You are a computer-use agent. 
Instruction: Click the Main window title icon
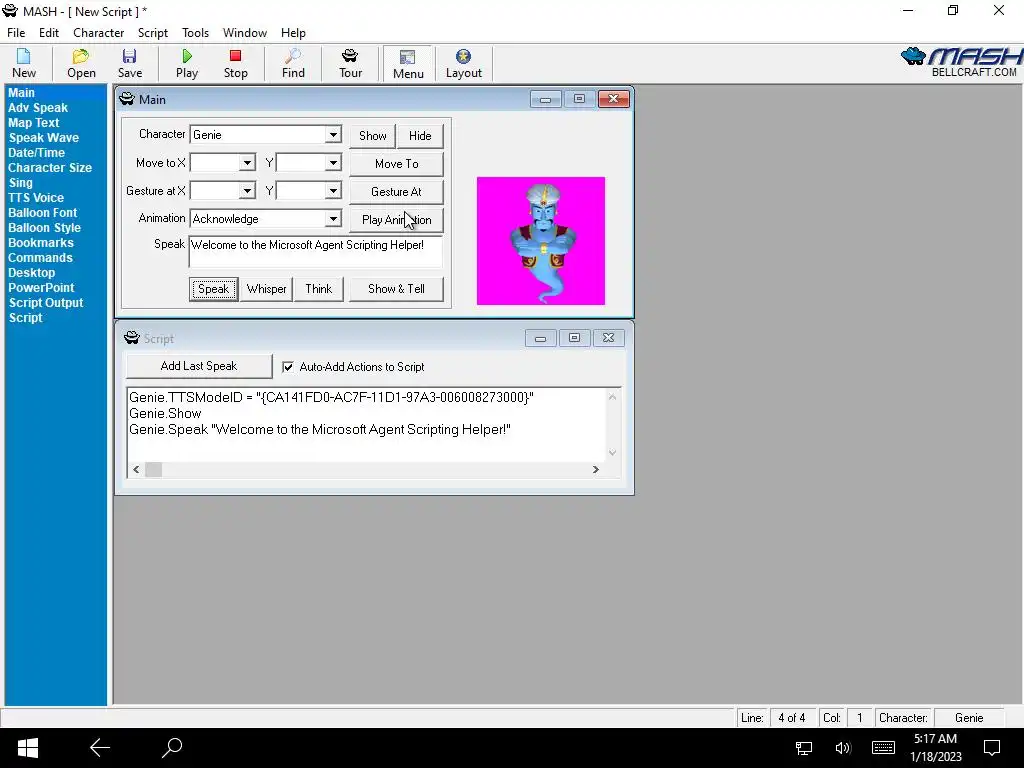click(x=127, y=99)
